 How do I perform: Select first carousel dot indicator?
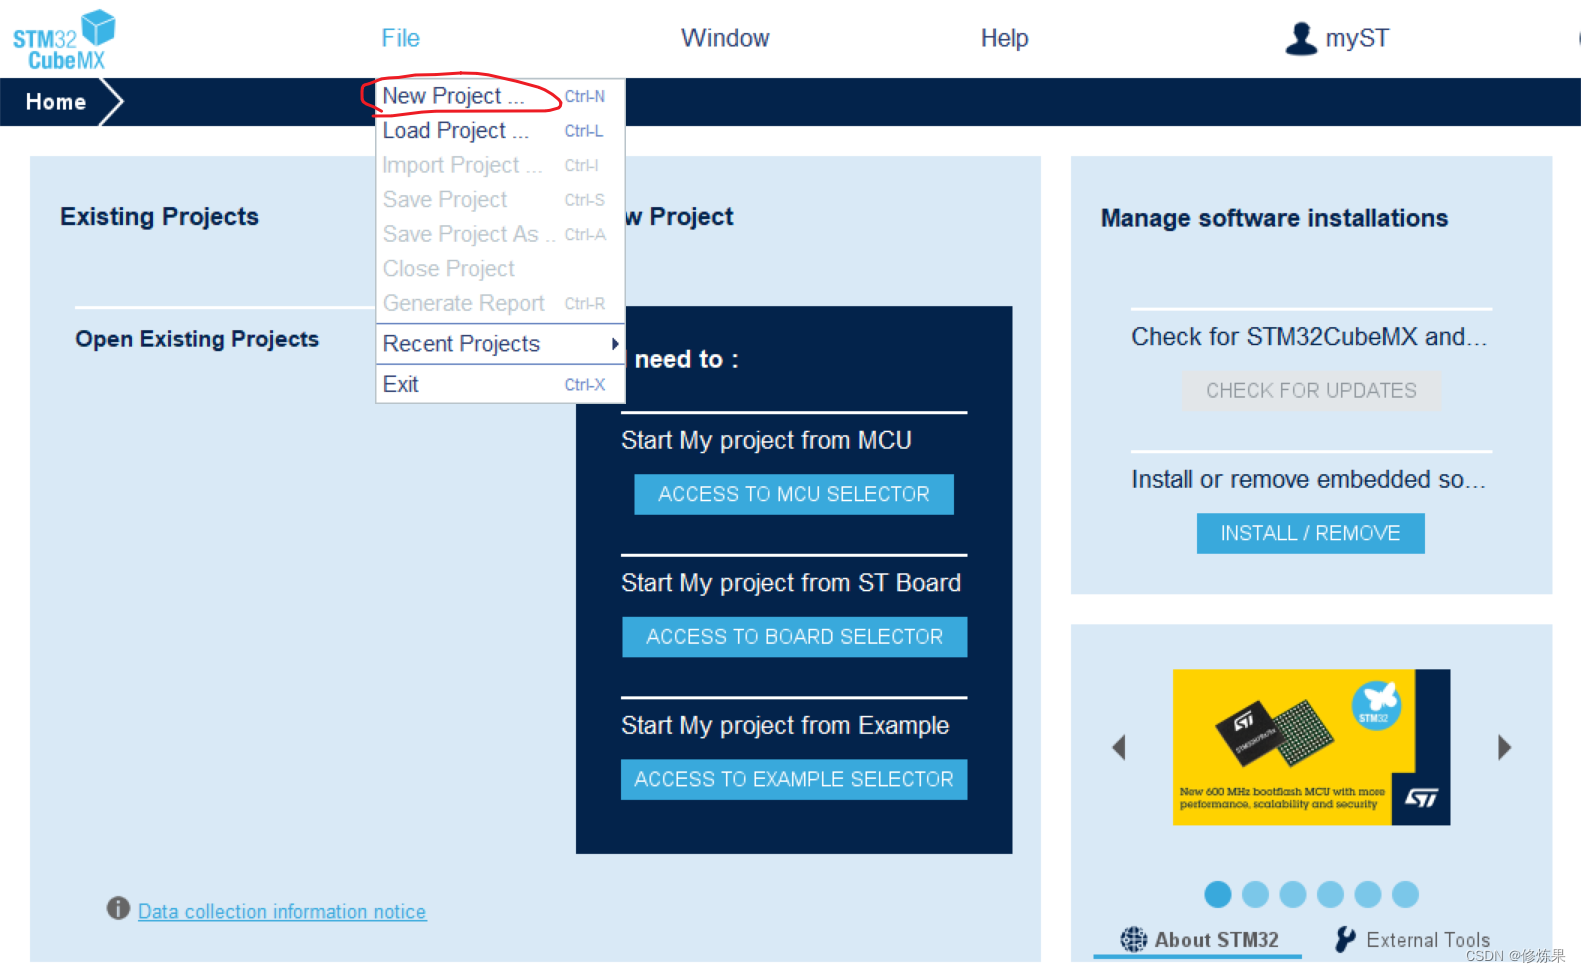(x=1218, y=894)
